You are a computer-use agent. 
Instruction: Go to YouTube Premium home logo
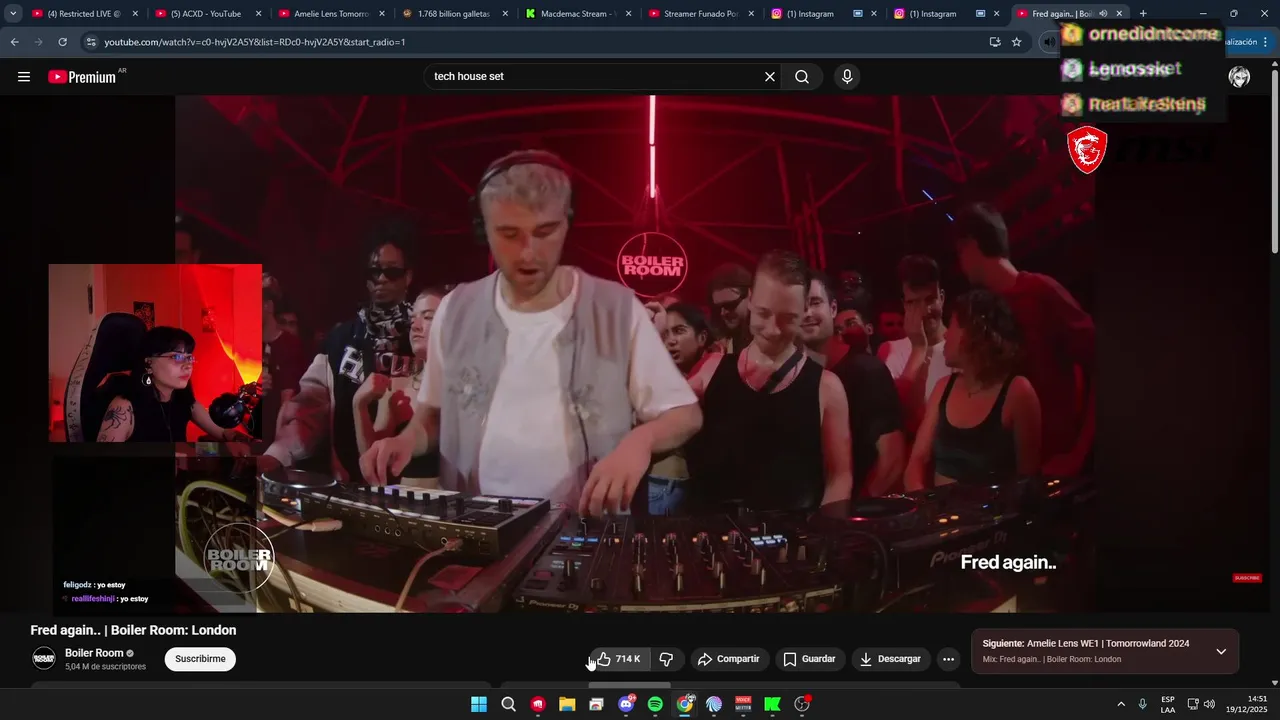(82, 77)
